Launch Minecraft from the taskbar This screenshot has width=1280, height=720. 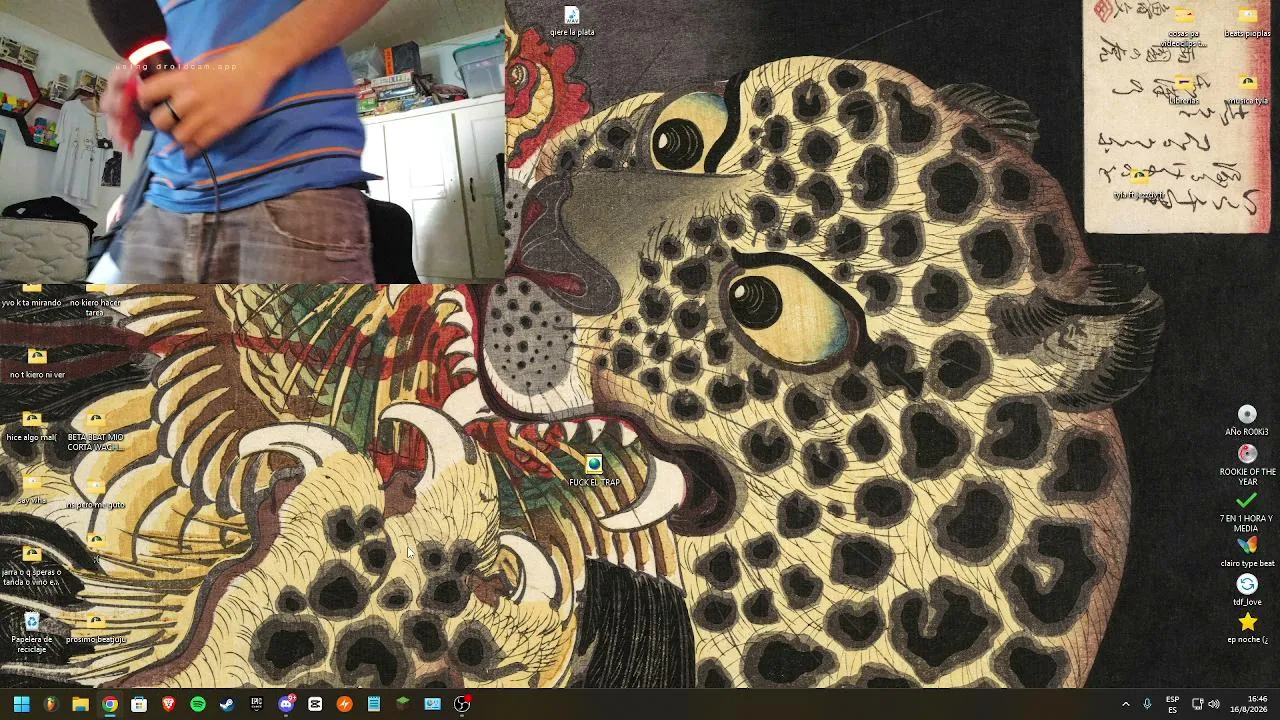pyautogui.click(x=403, y=704)
